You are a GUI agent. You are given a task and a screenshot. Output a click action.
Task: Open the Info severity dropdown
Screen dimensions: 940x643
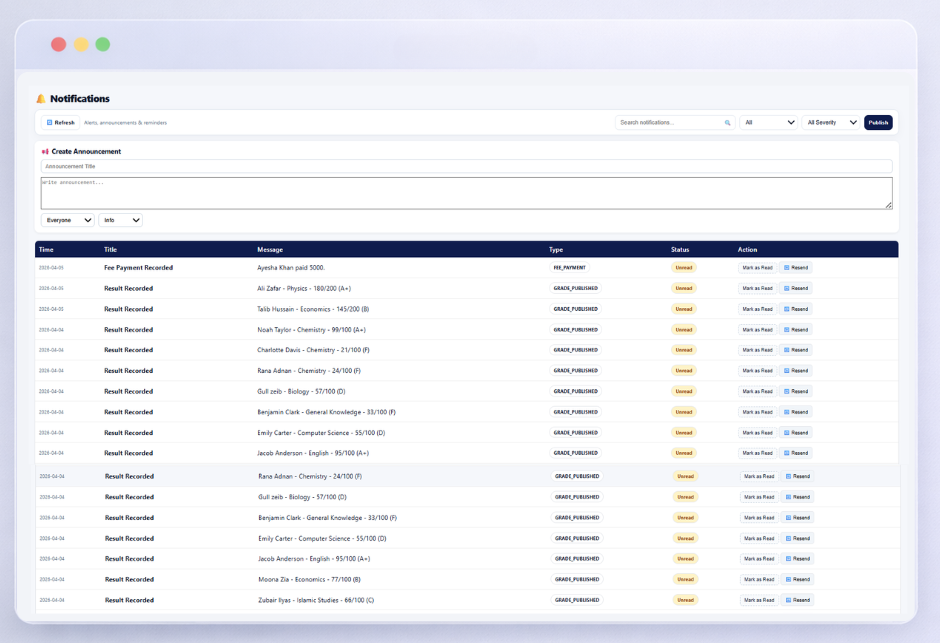point(120,220)
